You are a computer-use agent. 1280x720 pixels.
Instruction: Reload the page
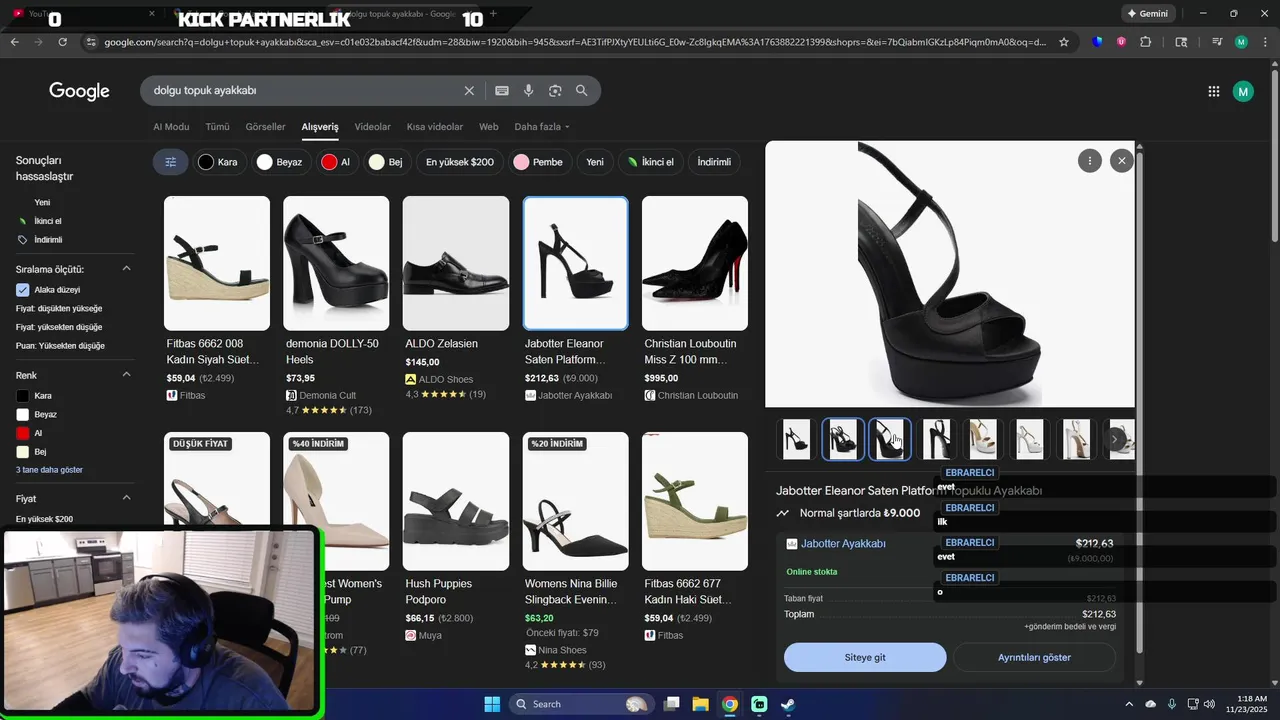tap(63, 42)
